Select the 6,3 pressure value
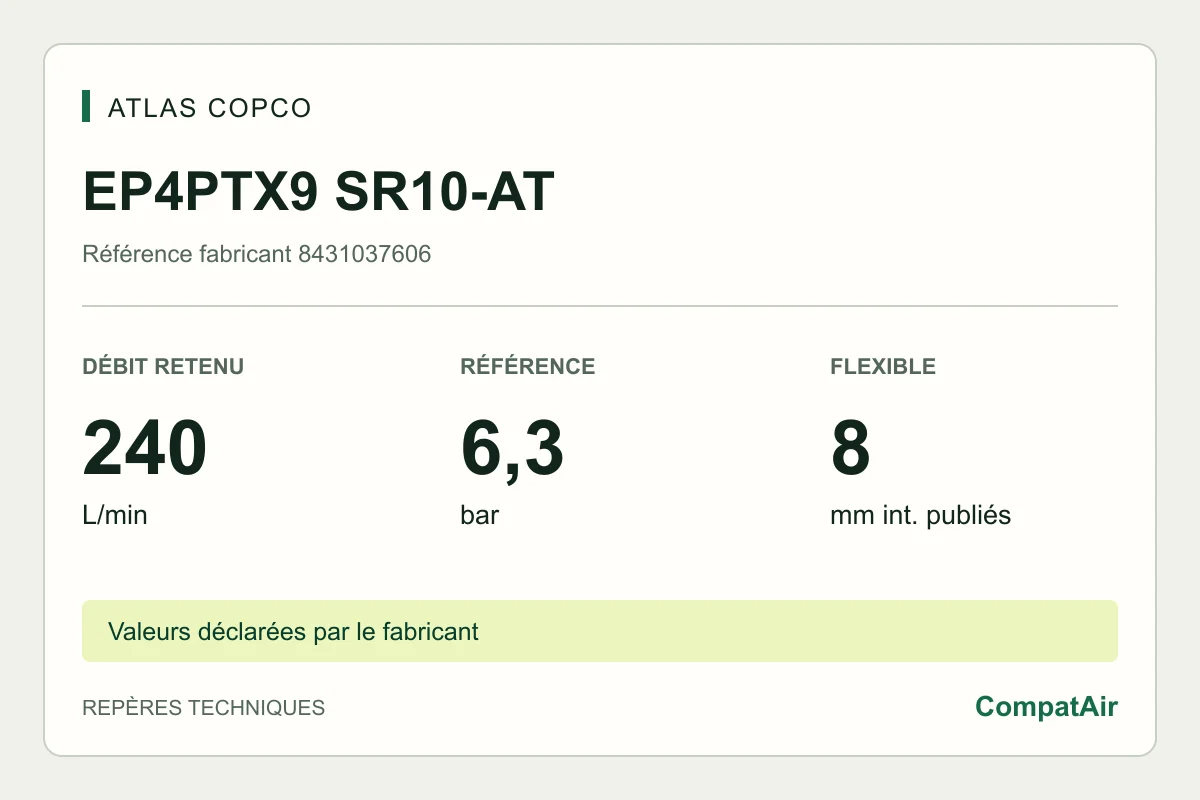Screen dimensions: 1200x800 click(x=512, y=449)
